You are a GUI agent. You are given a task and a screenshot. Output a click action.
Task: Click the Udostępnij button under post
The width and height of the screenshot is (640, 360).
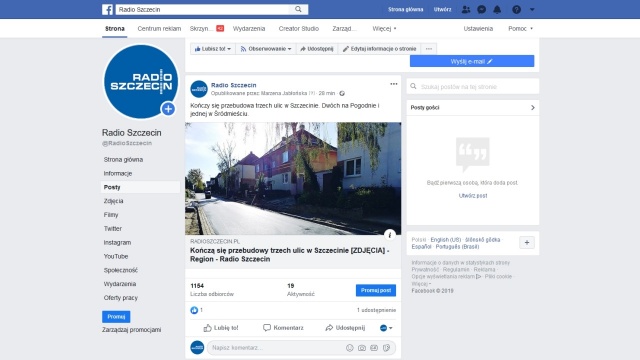(345, 328)
